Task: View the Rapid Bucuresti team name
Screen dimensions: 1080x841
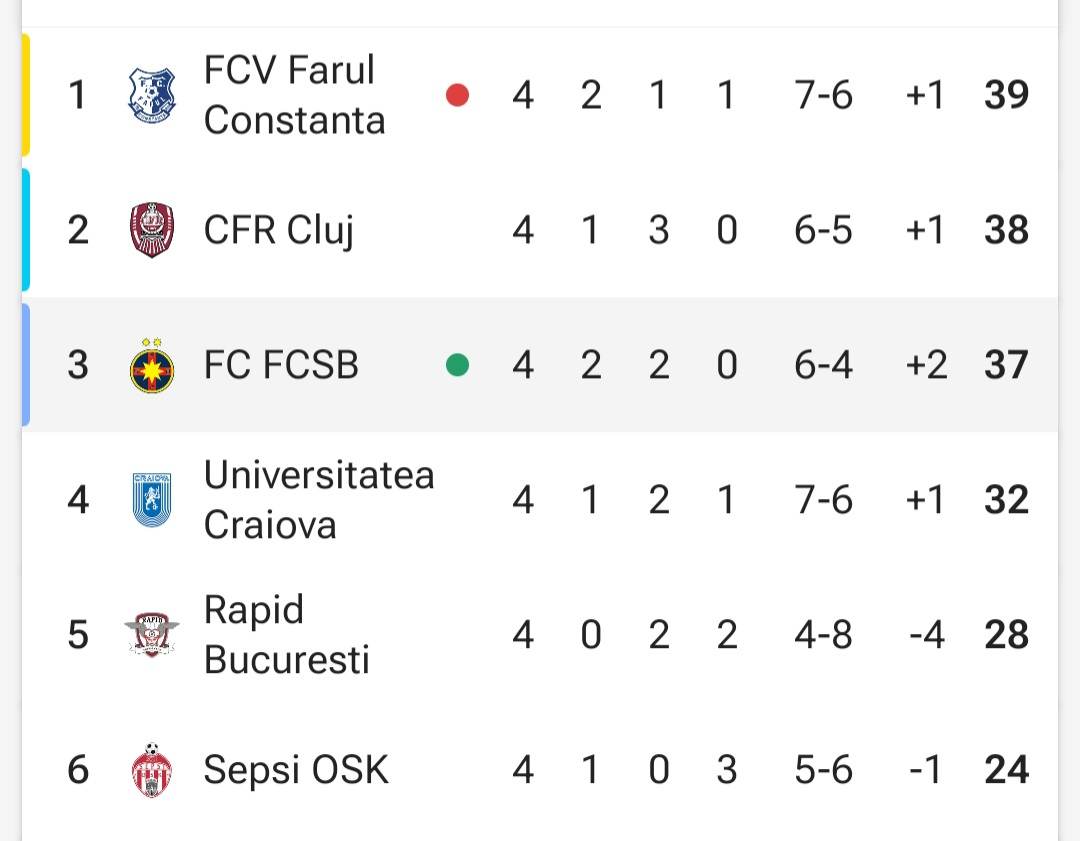Action: (287, 634)
